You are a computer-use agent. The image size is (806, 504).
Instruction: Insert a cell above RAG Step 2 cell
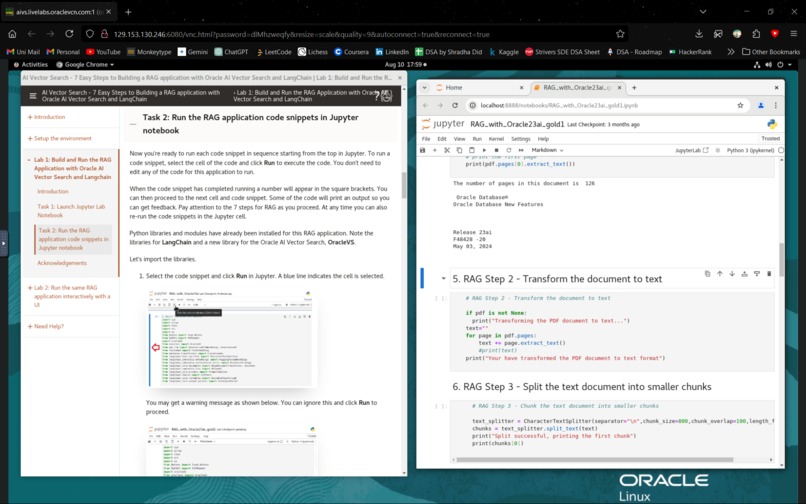coord(744,274)
